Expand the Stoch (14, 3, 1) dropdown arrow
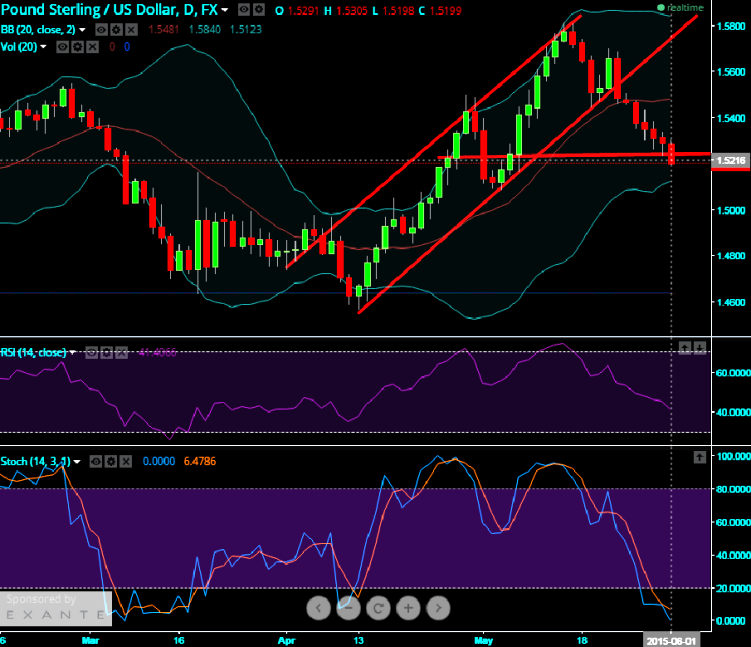Viewport: 751px width, 647px height. pos(77,462)
